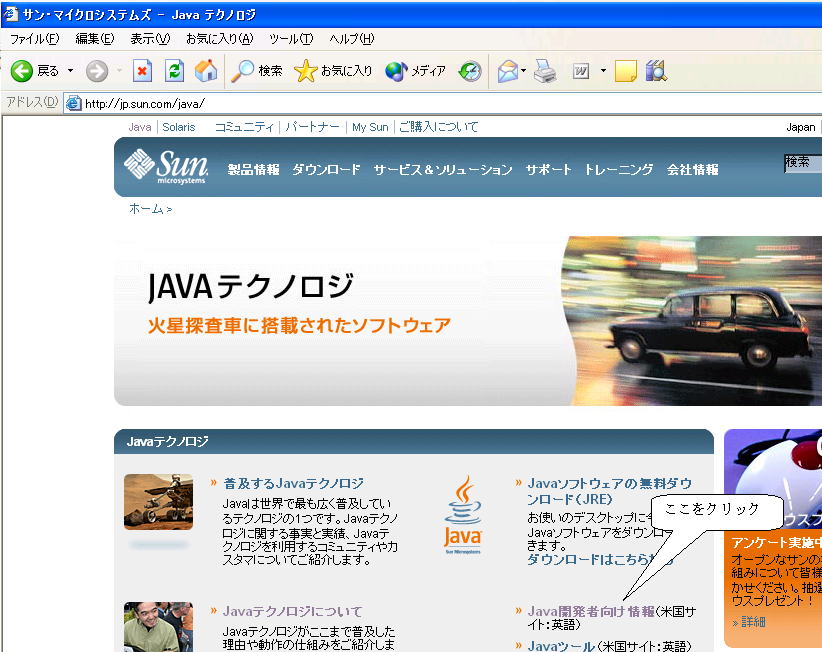Open サポート in the Sun navigation bar
Image resolution: width=822 pixels, height=652 pixels.
coord(548,169)
